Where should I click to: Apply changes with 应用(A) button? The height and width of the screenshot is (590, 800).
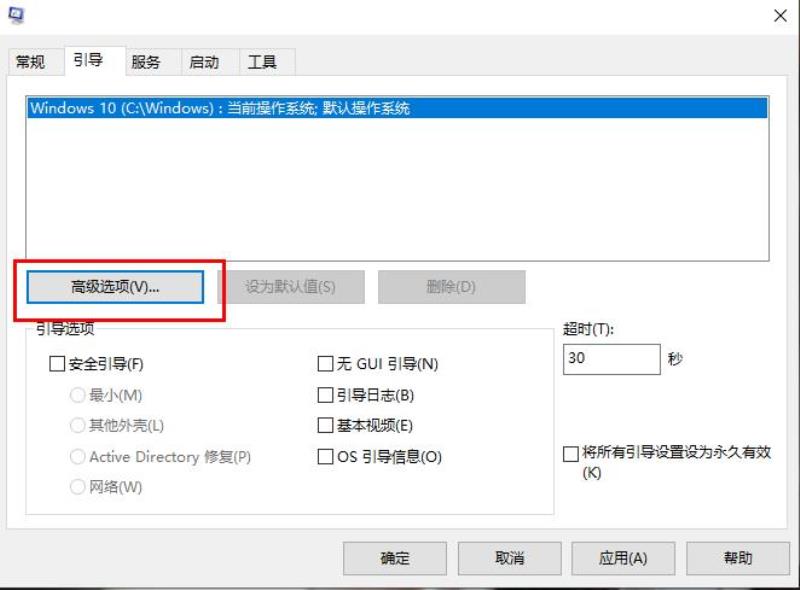tap(623, 558)
